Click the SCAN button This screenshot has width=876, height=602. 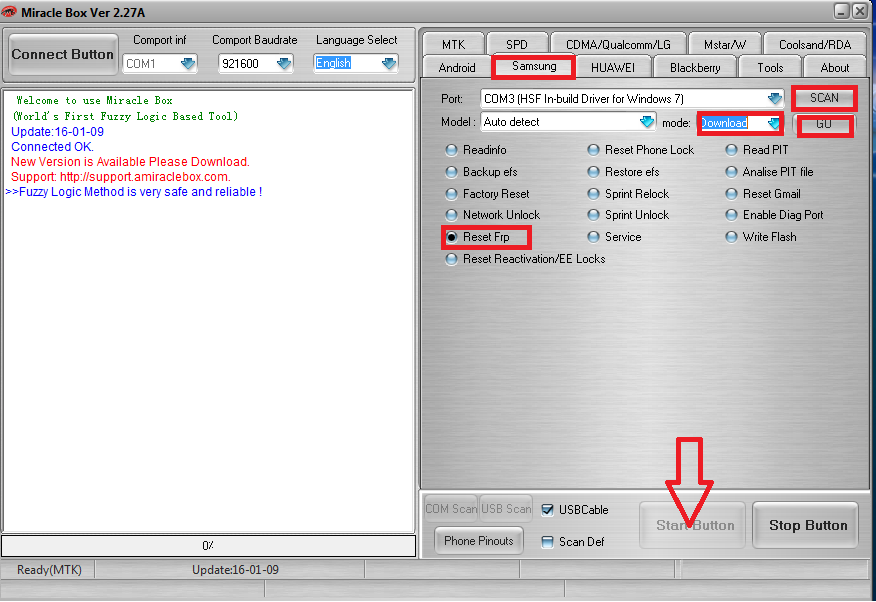pos(824,98)
